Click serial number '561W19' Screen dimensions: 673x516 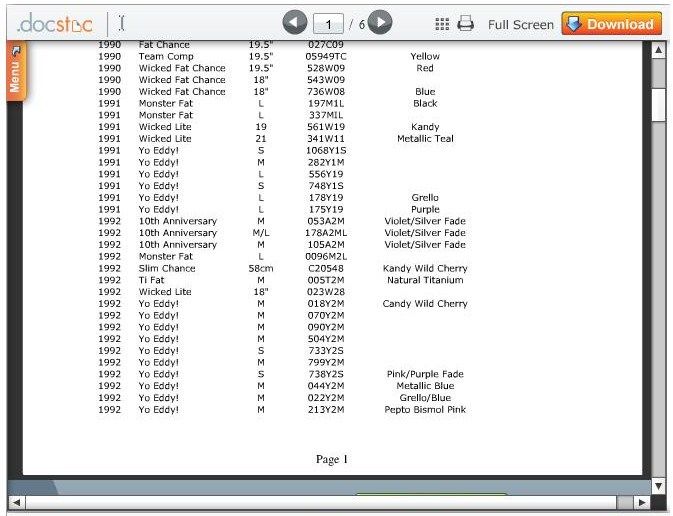(x=326, y=127)
